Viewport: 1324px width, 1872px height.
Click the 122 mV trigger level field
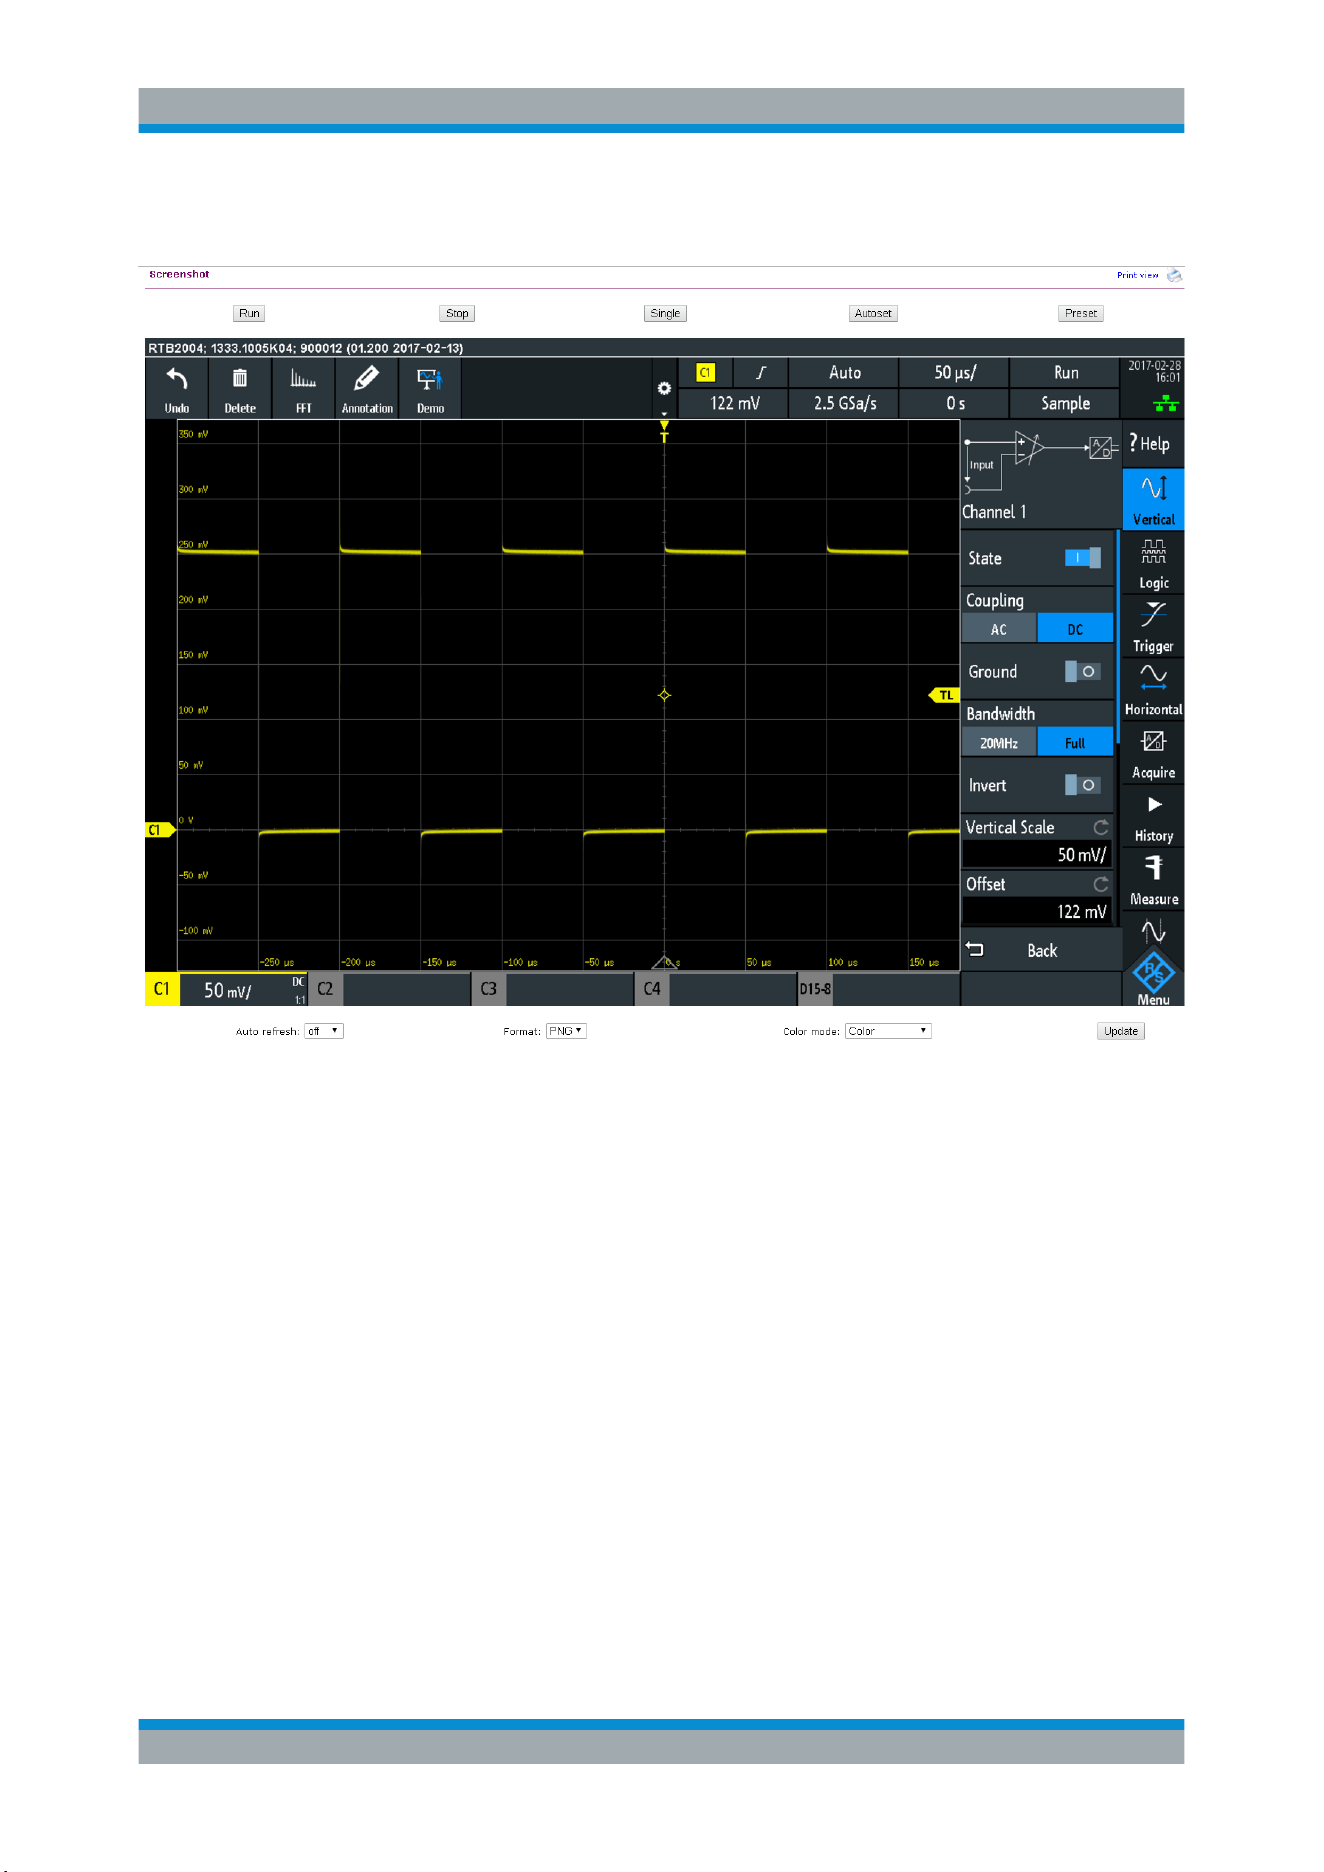[733, 403]
